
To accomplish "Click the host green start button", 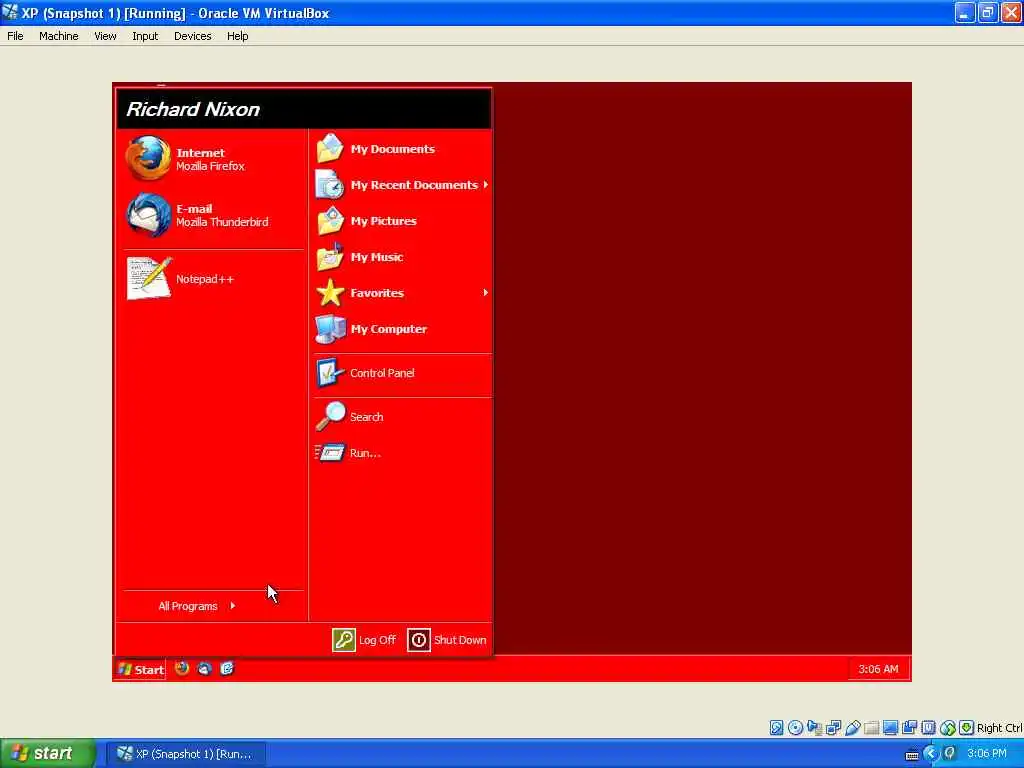I will 48,754.
